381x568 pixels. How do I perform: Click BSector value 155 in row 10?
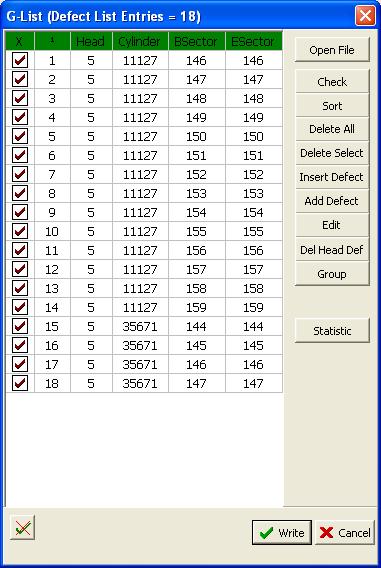tap(197, 231)
